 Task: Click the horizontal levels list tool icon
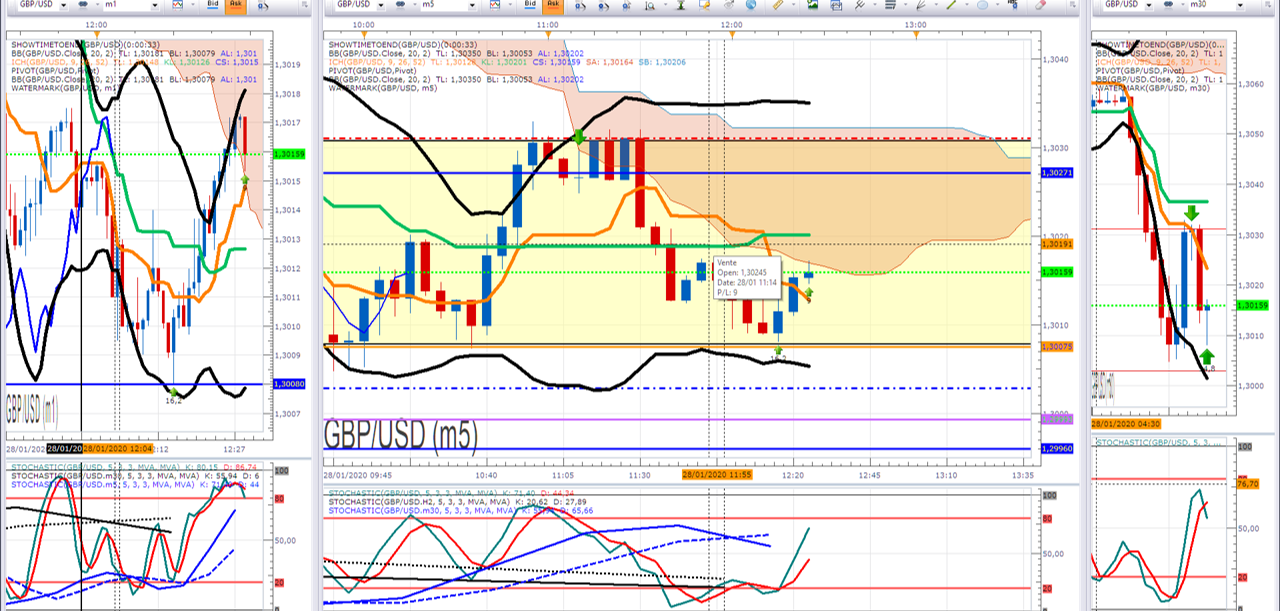[x=890, y=5]
